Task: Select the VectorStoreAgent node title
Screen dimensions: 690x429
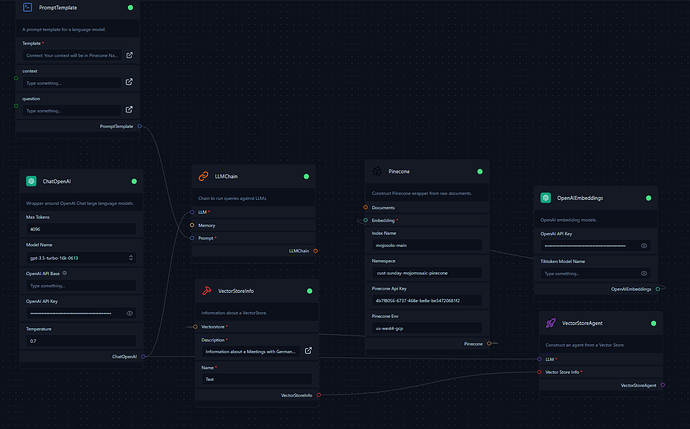Action: pyautogui.click(x=582, y=323)
